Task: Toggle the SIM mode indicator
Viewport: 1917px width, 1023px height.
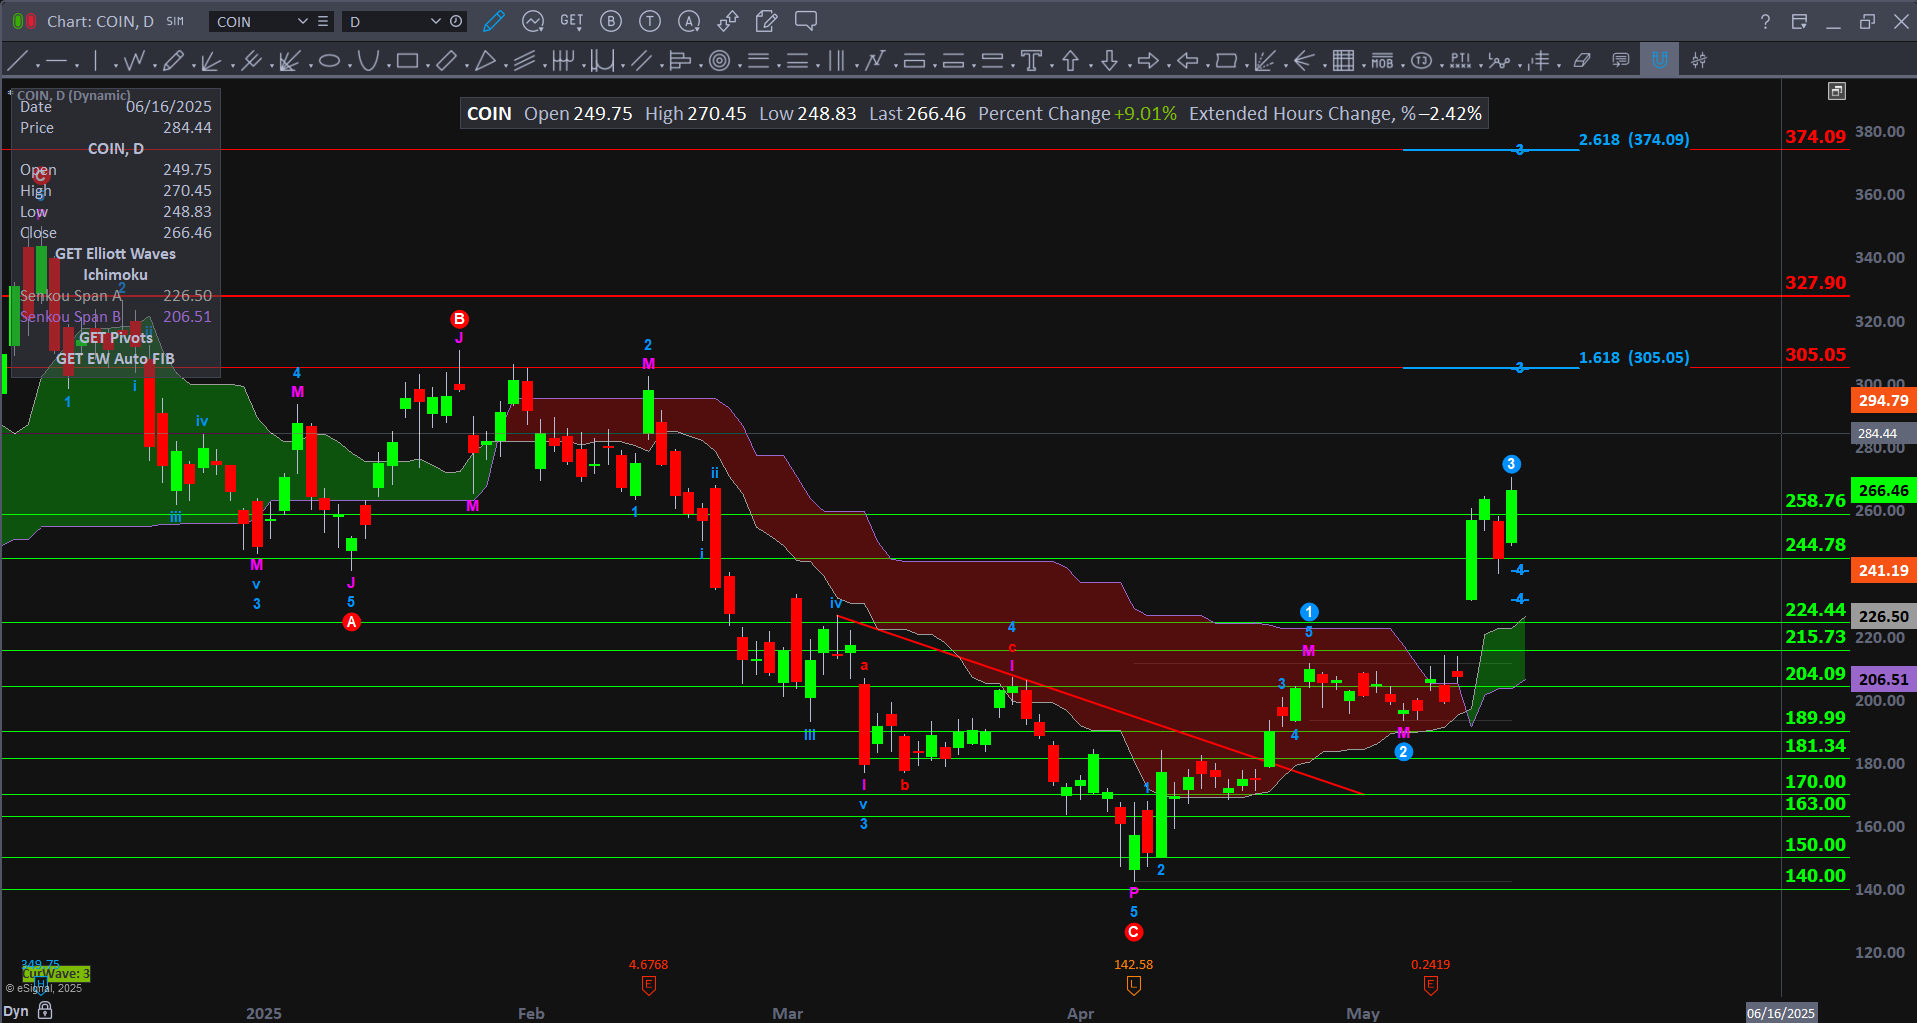Action: pyautogui.click(x=175, y=21)
